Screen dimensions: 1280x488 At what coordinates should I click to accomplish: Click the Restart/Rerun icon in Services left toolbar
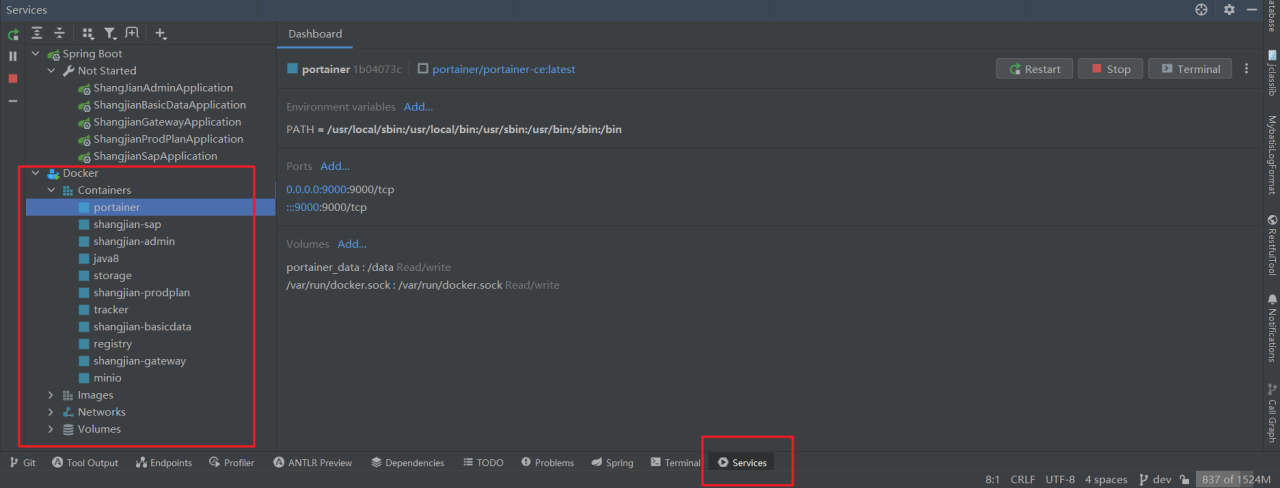(x=13, y=34)
